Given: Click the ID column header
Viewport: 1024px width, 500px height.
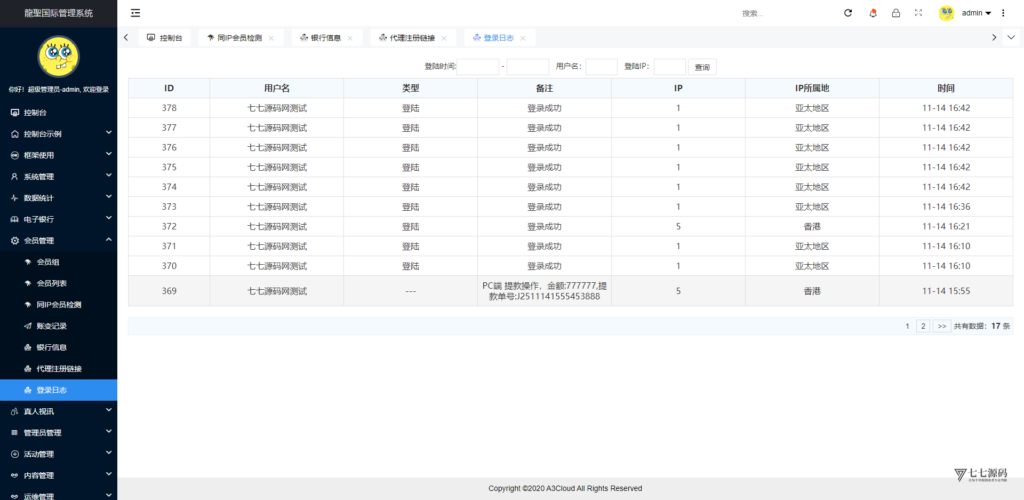Looking at the screenshot, I should pyautogui.click(x=169, y=88).
